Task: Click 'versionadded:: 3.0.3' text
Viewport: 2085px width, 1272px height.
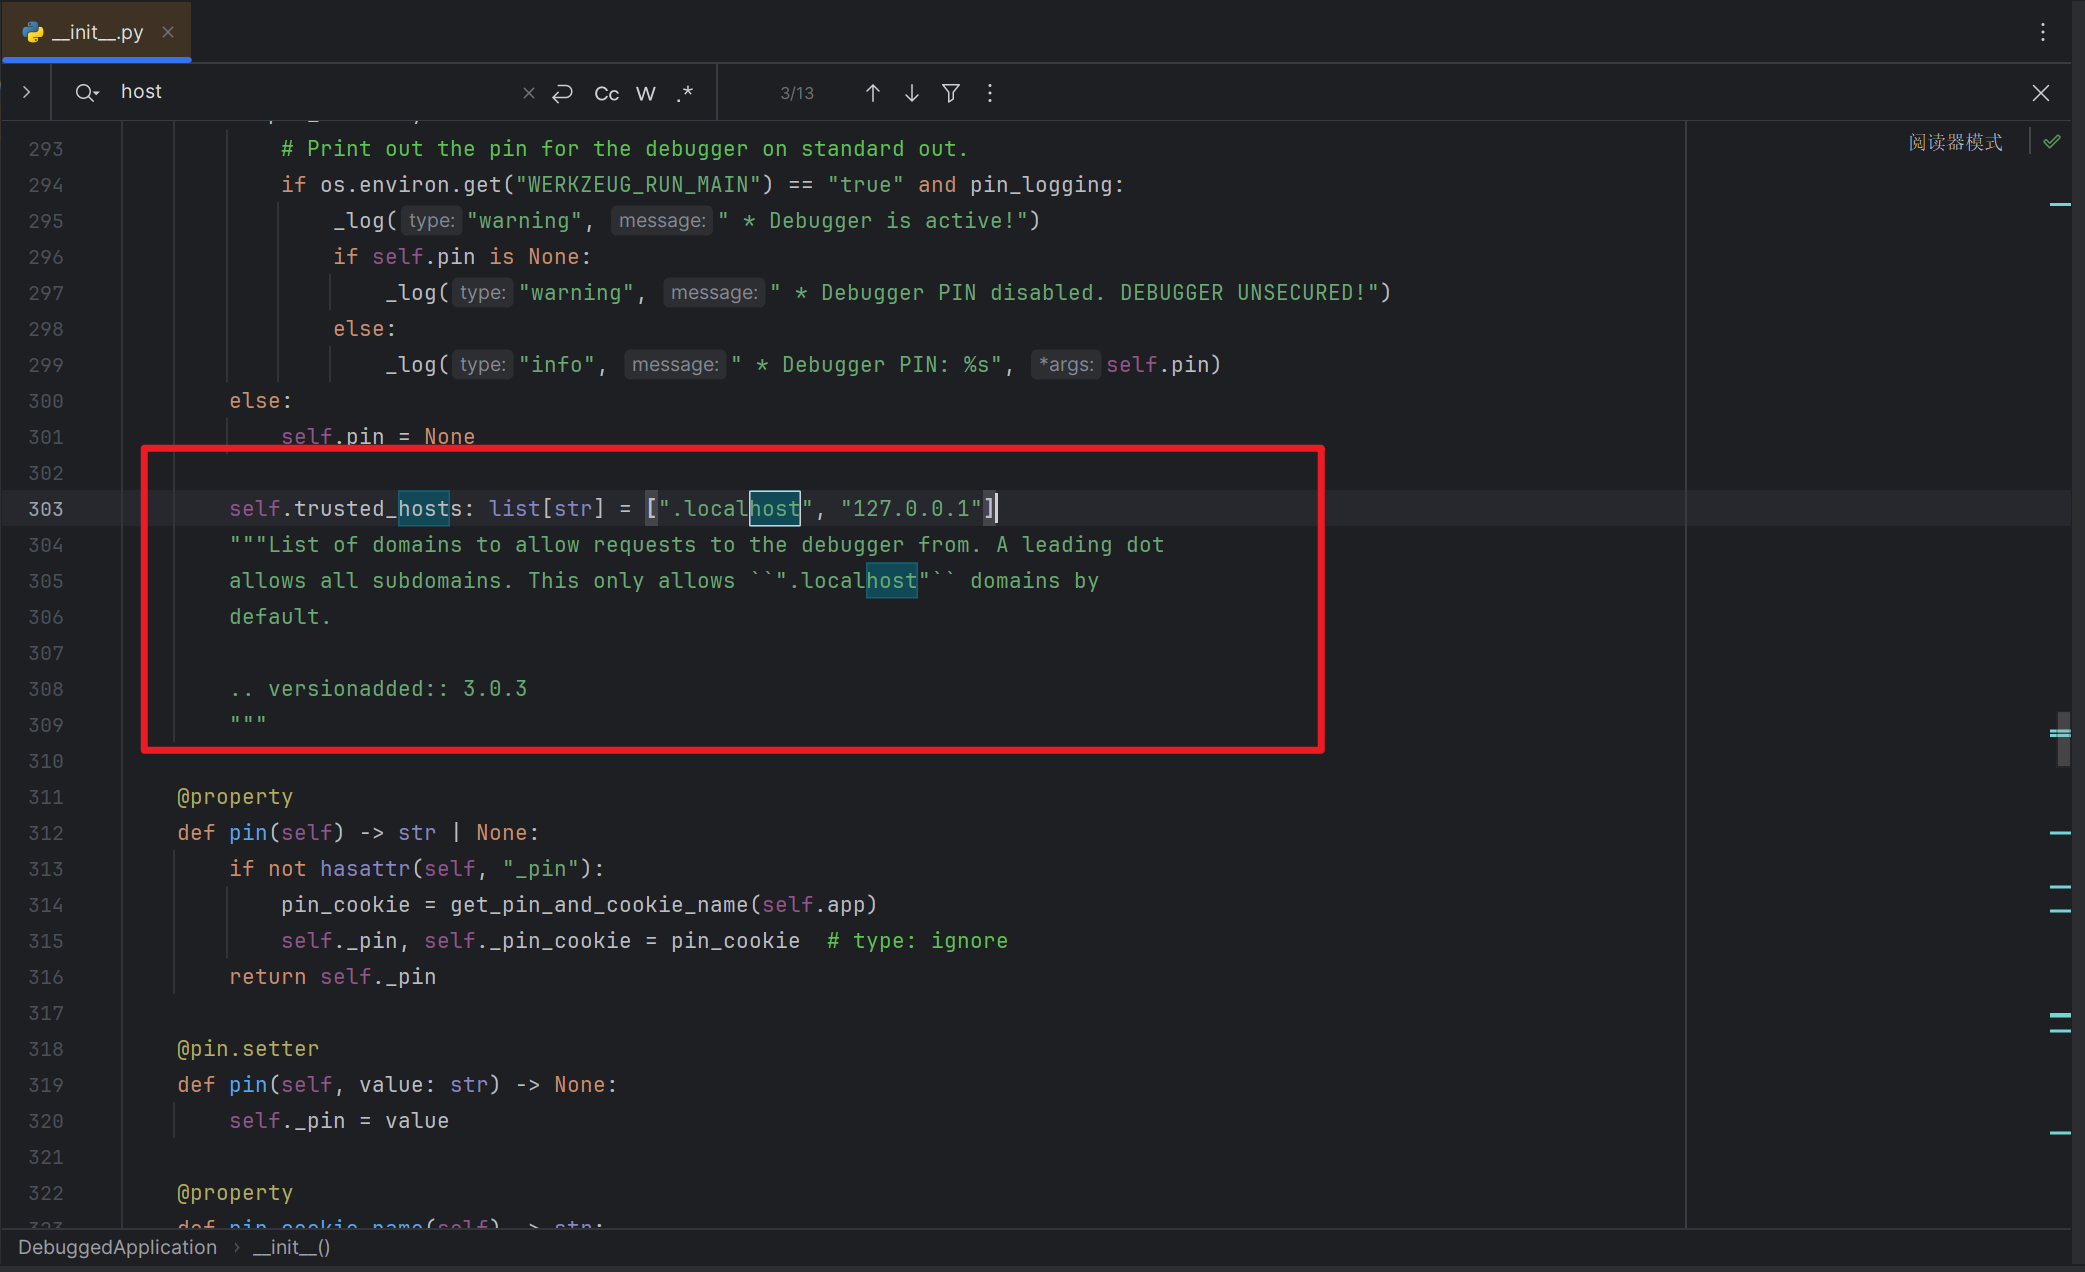Action: (x=397, y=689)
